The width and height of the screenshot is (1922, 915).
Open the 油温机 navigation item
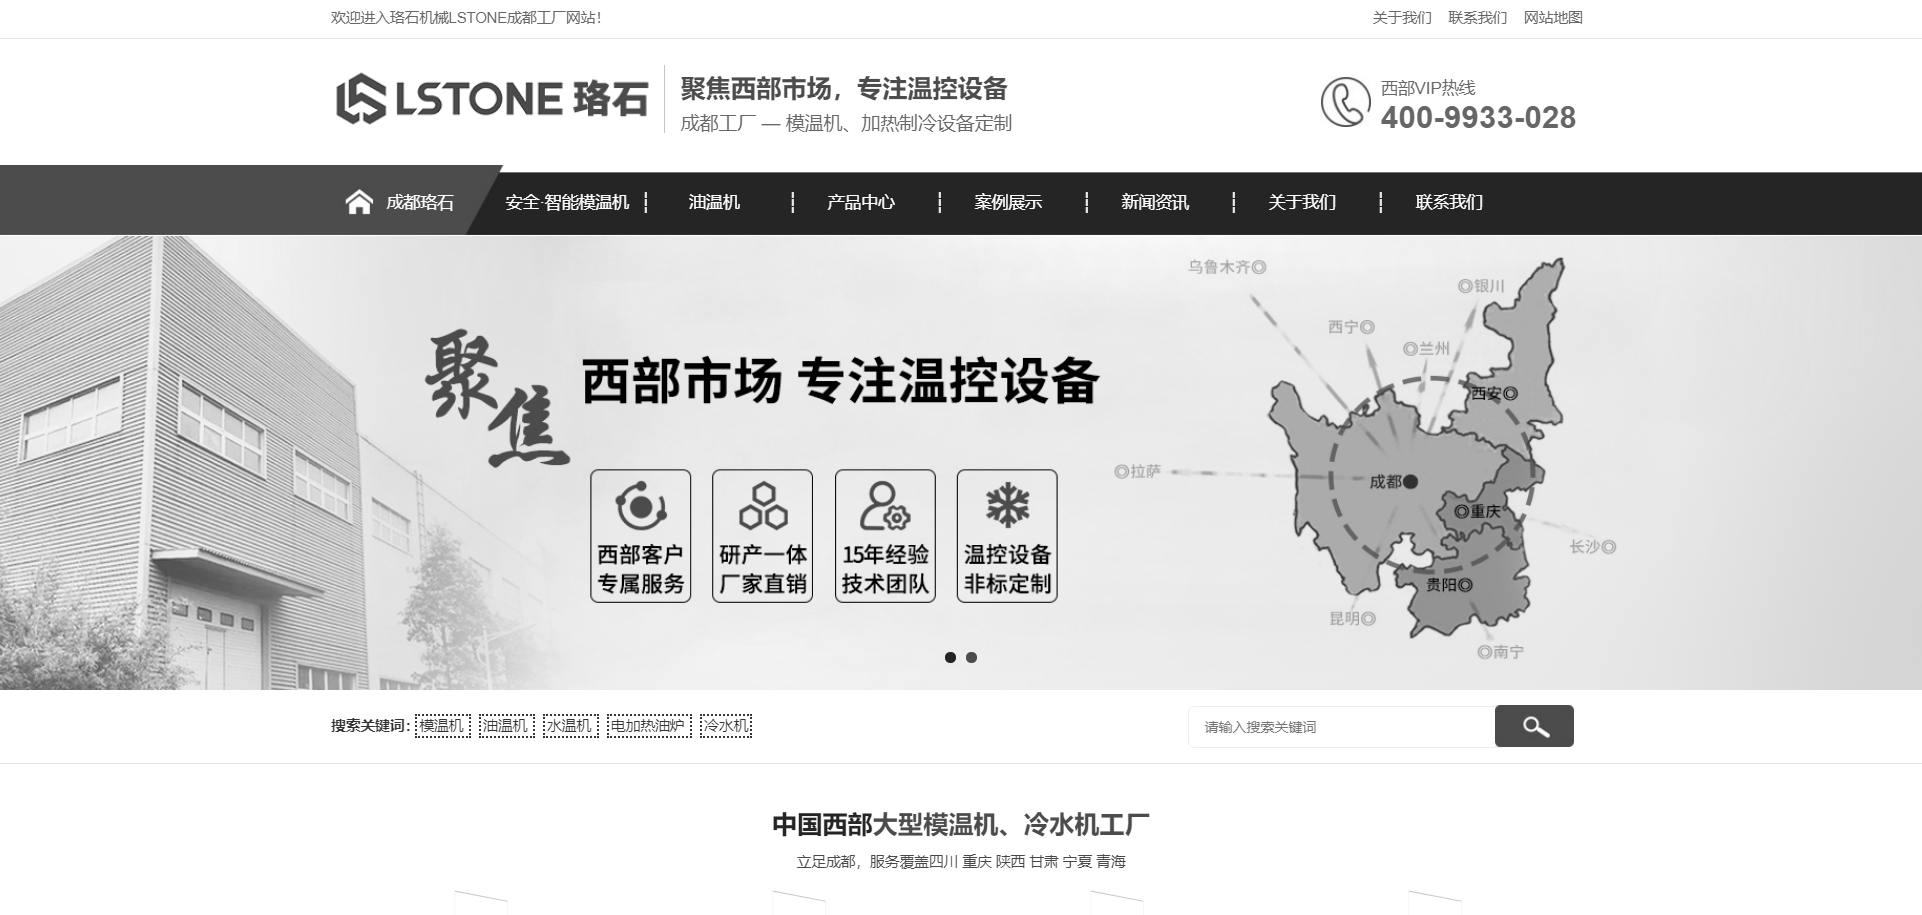[x=714, y=202]
